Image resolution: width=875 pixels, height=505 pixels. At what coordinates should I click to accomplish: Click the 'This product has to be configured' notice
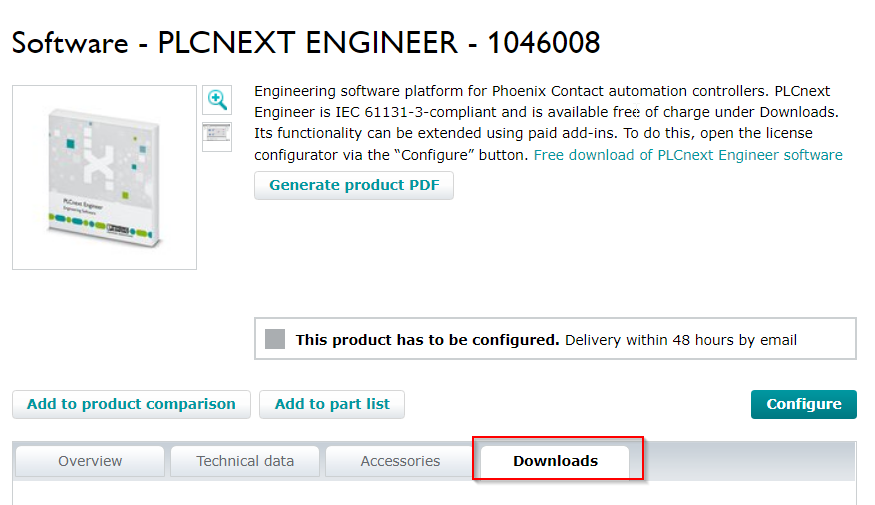(x=427, y=339)
